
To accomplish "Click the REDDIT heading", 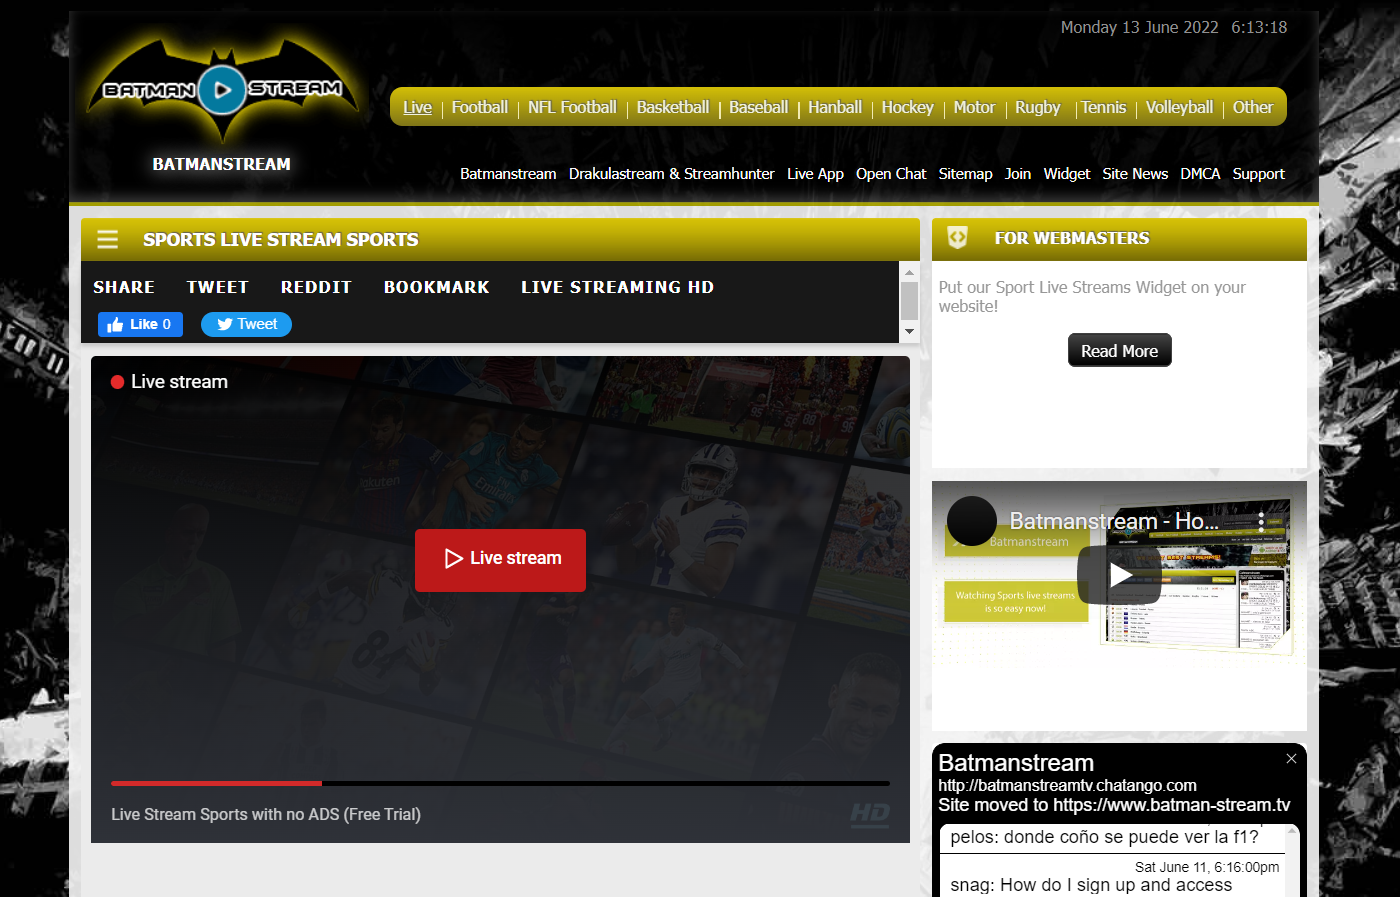I will pos(316,287).
